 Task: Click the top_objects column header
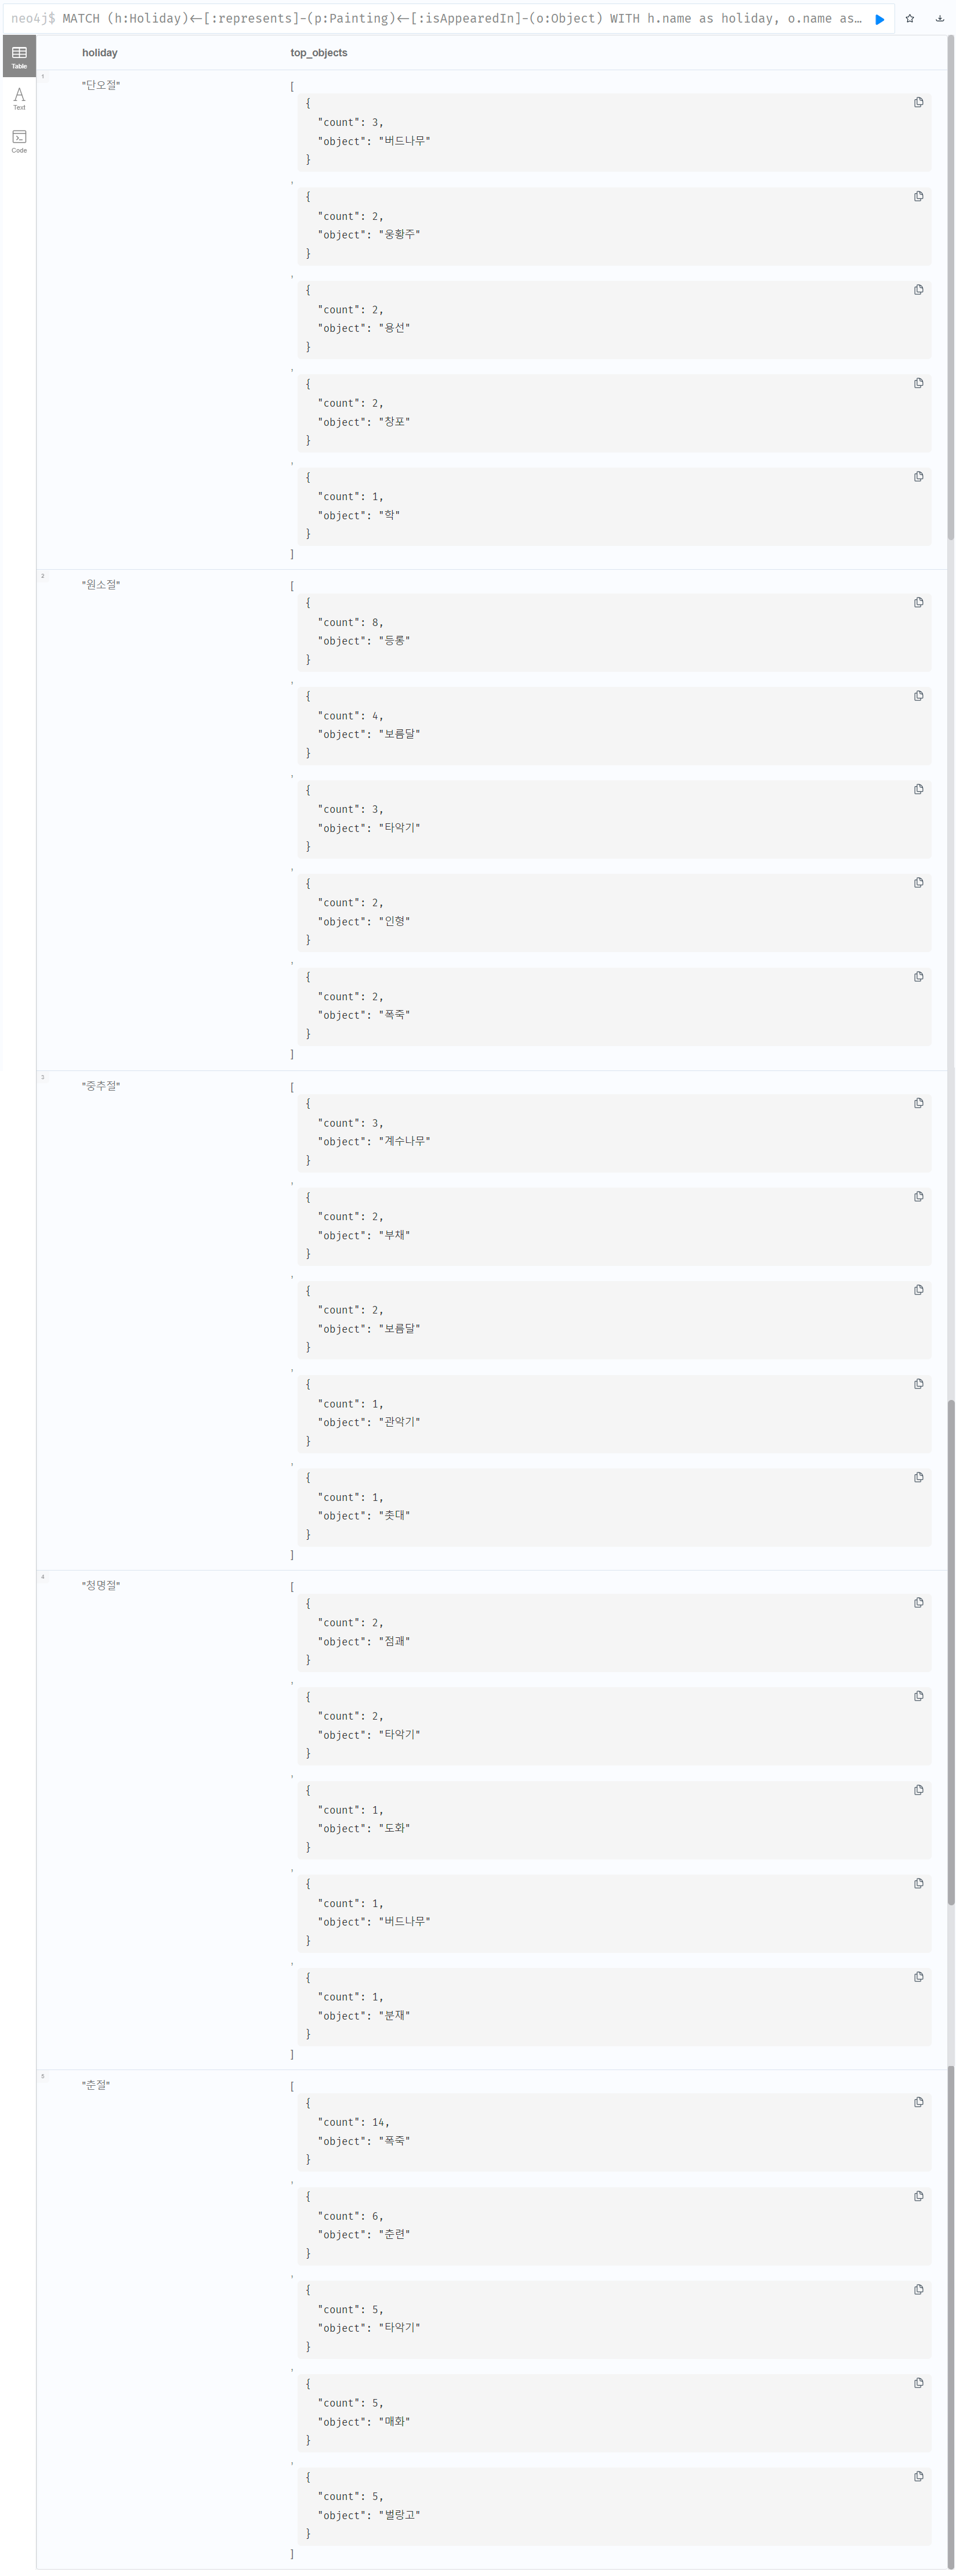[319, 53]
